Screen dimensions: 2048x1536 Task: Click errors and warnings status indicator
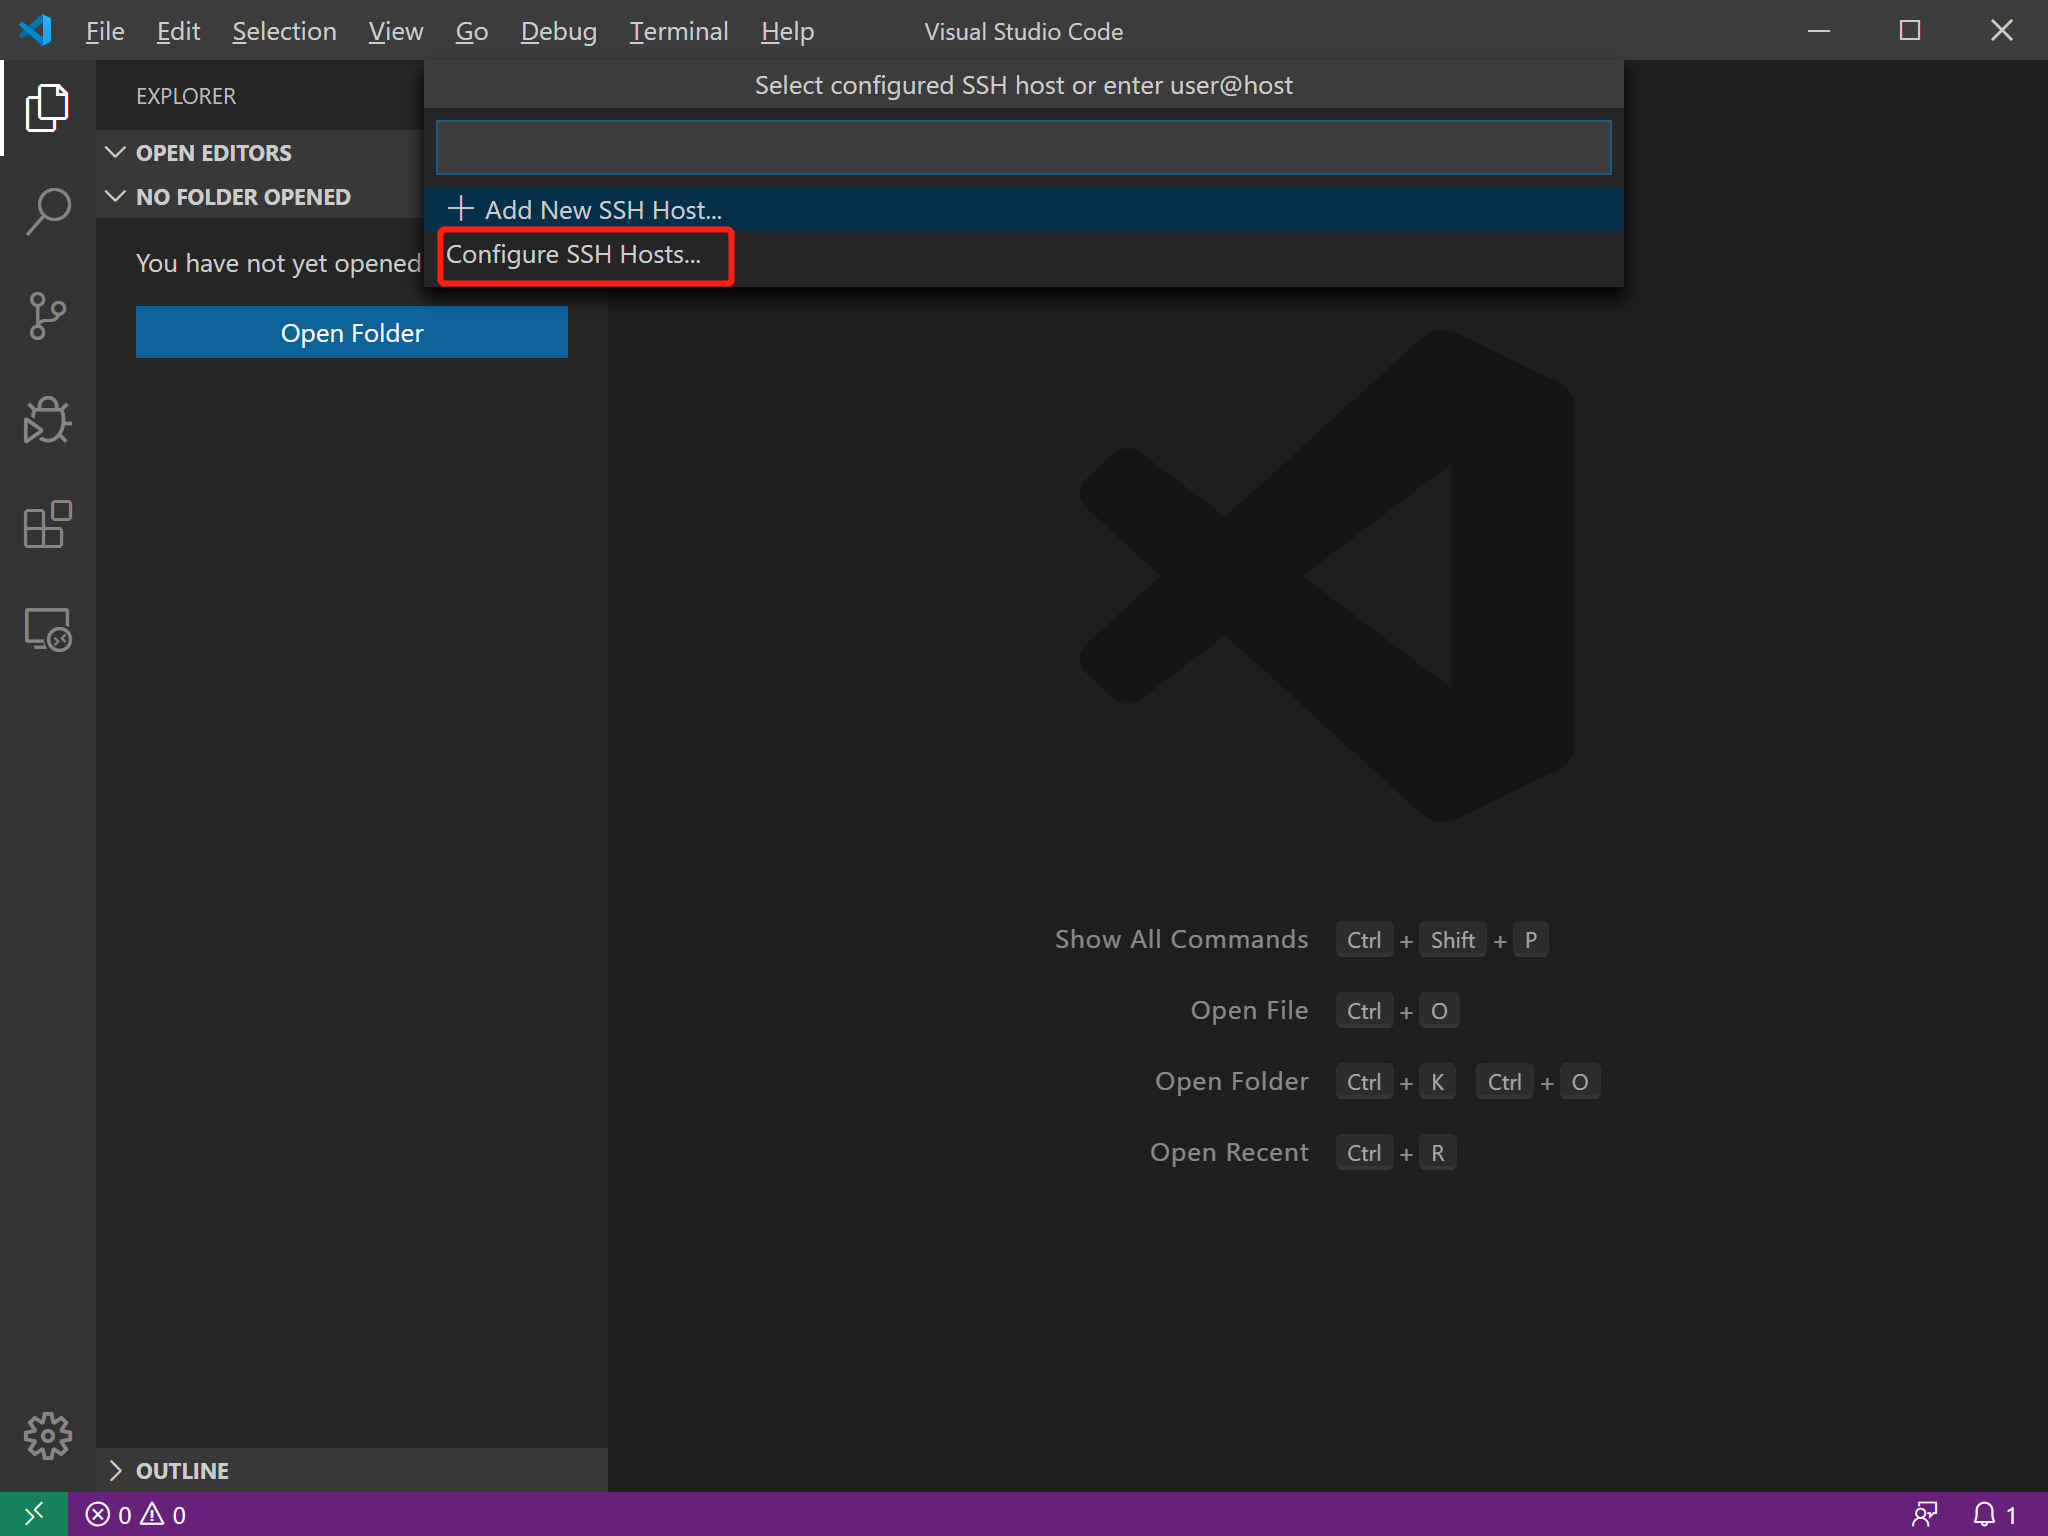[136, 1514]
